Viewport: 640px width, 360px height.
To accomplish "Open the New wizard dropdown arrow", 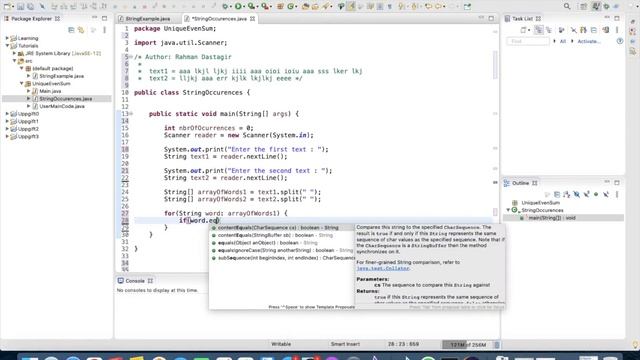I will 13,7.
